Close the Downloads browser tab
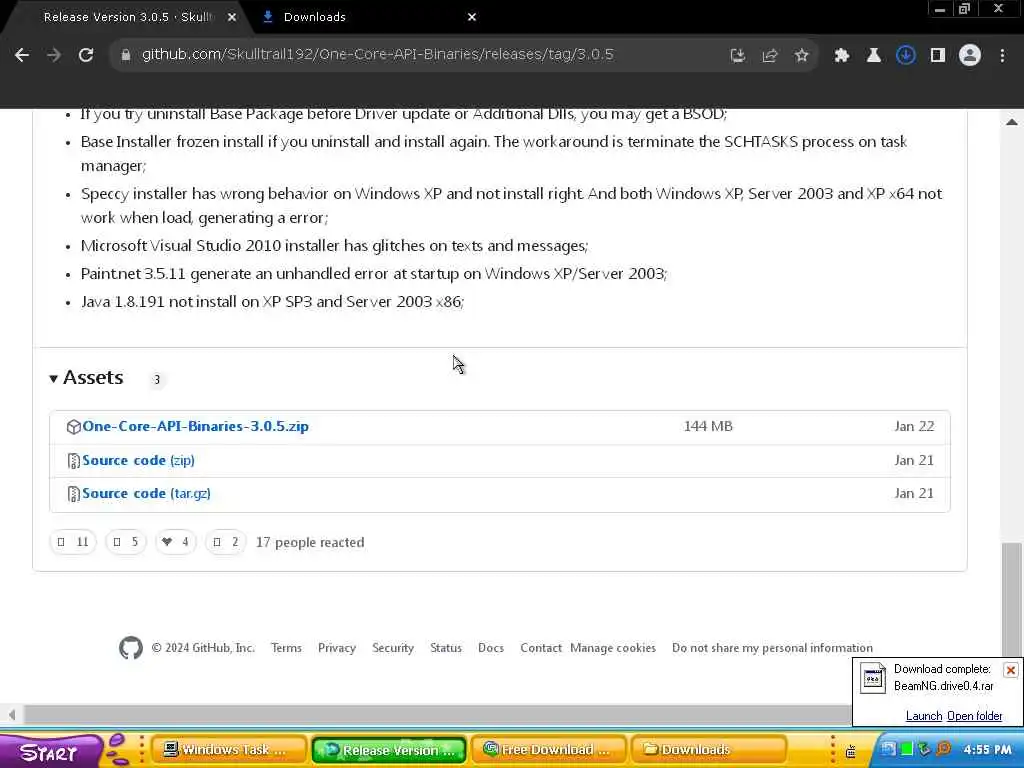The image size is (1024, 768). pos(472,17)
